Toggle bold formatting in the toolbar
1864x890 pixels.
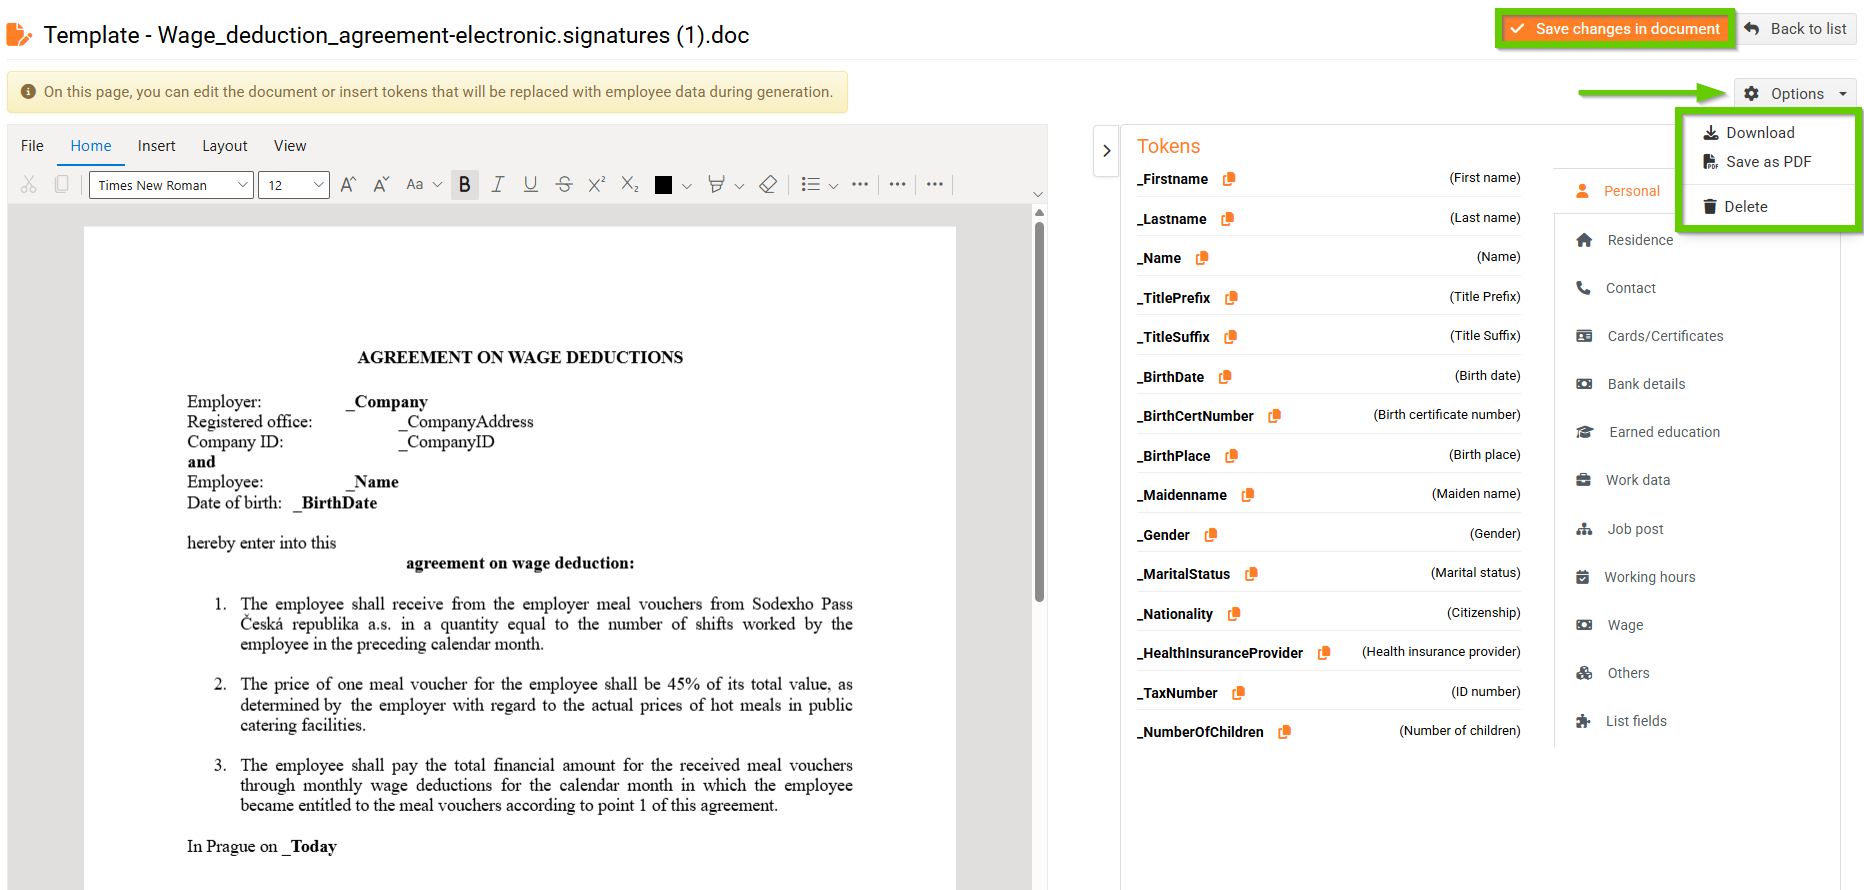464,185
